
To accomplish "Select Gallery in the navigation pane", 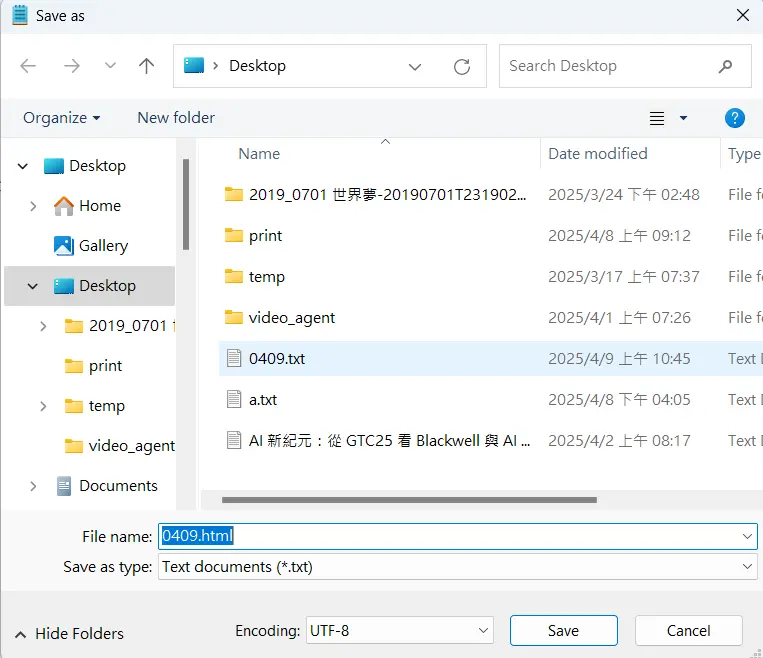I will (103, 246).
